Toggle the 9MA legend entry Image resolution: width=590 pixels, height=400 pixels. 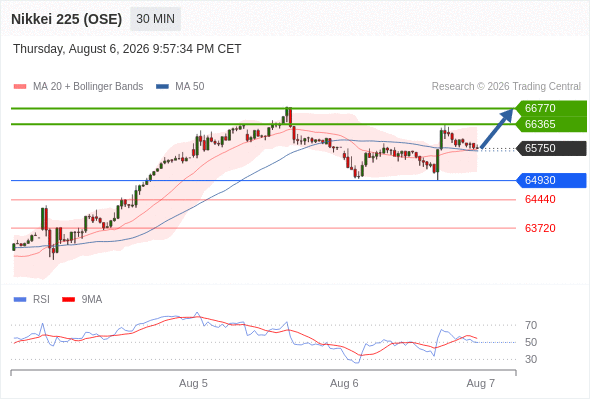82,300
